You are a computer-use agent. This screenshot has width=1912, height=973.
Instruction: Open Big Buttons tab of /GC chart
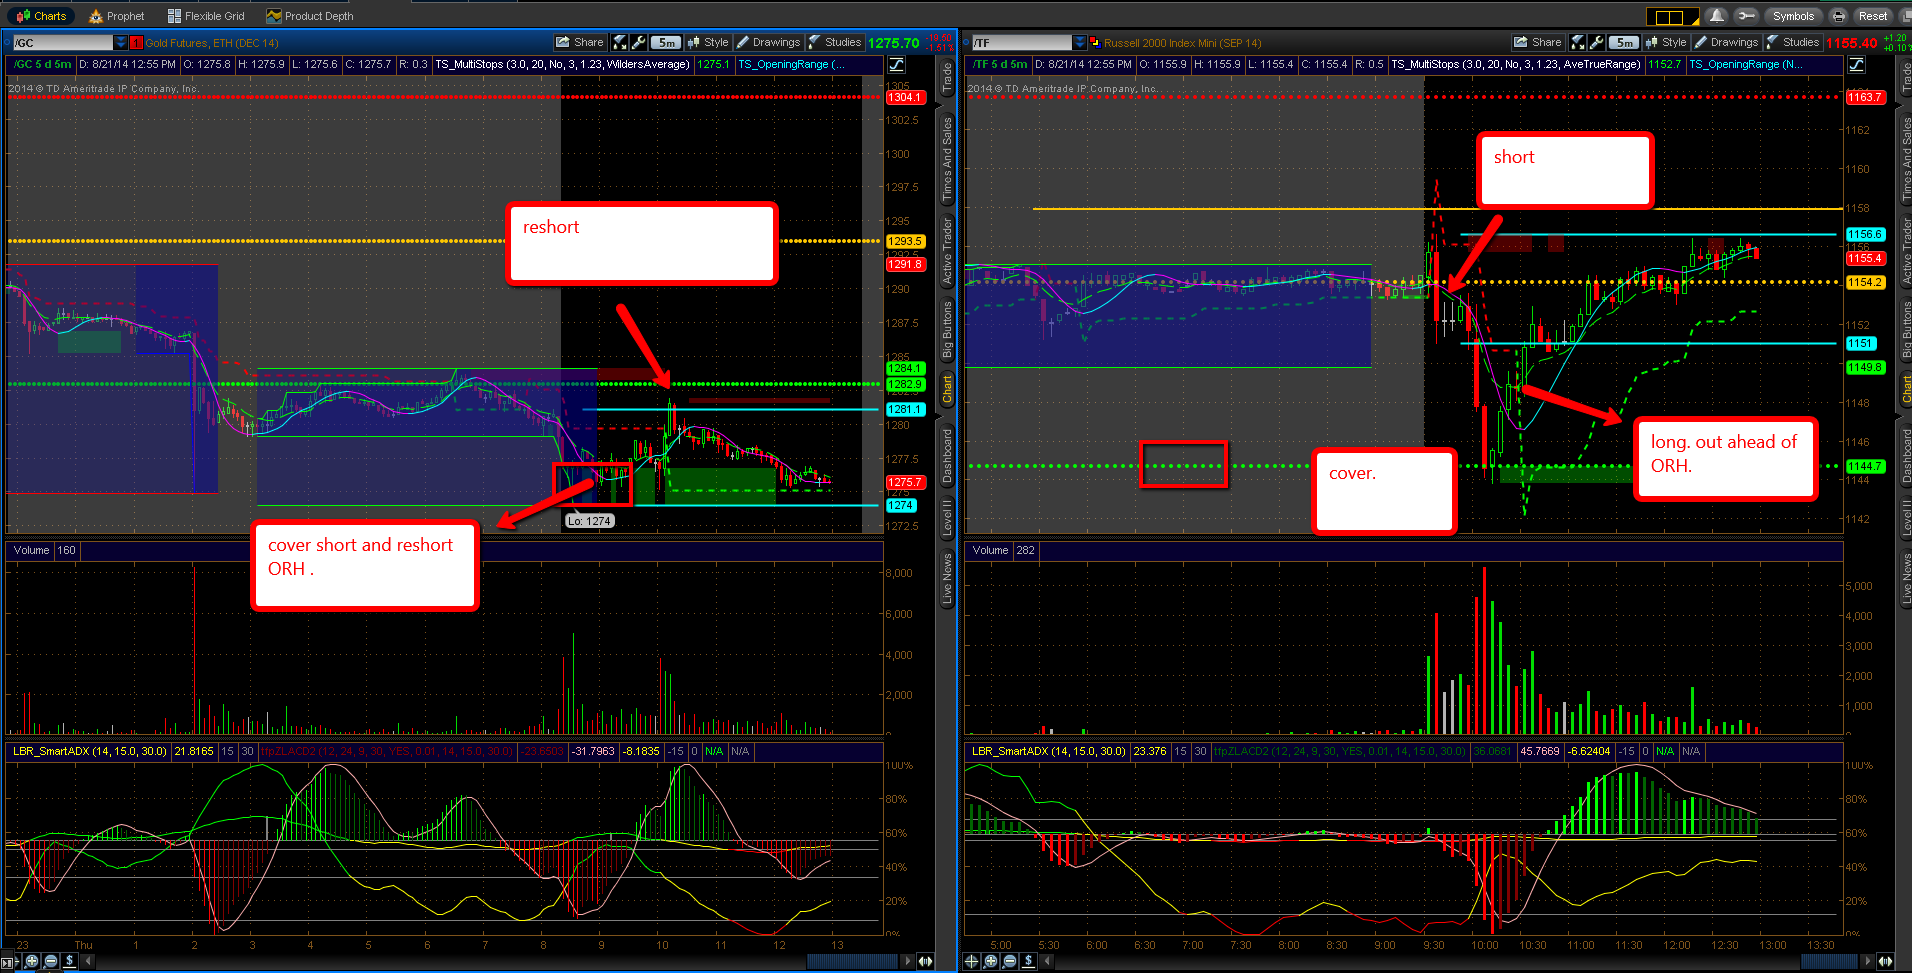(947, 329)
